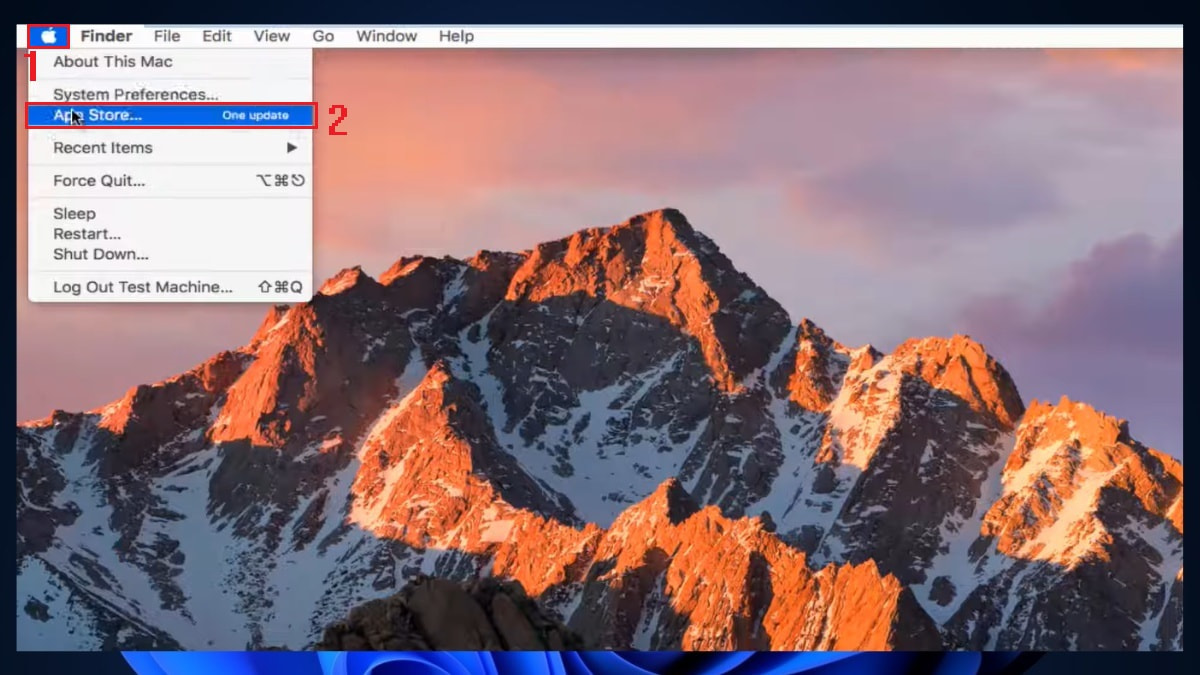
Task: Open the Window menu
Action: pyautogui.click(x=386, y=36)
